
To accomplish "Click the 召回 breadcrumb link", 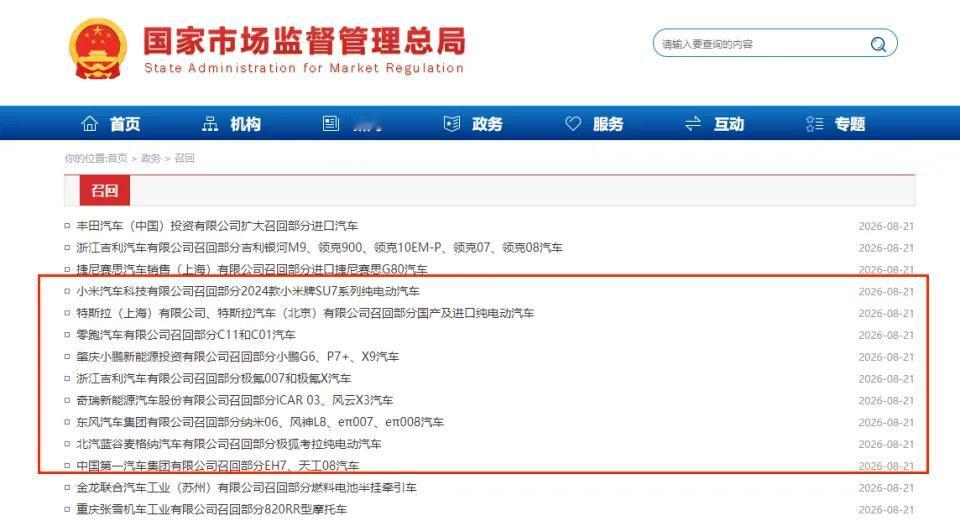I will click(x=184, y=158).
